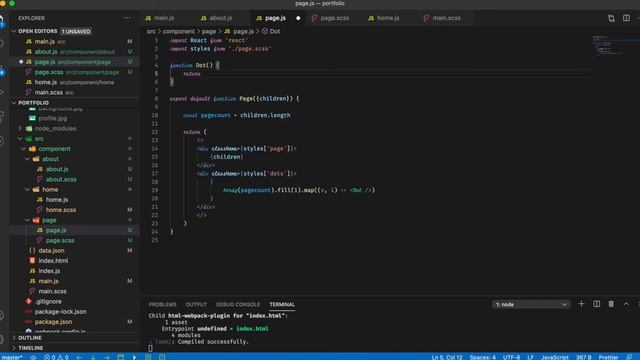This screenshot has width=640, height=360.
Task: Change line ending via LF in status bar
Action: click(x=530, y=357)
